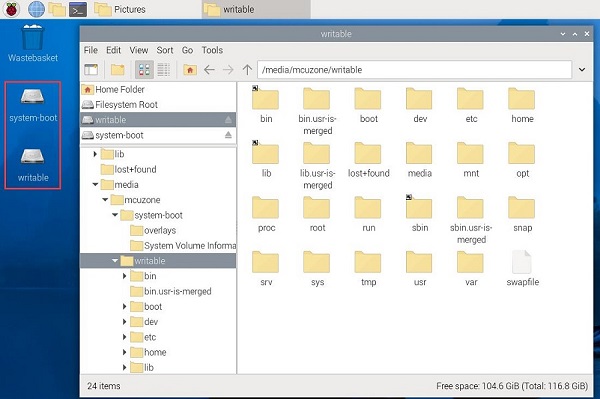
Task: Select the media folder in file pane
Action: [x=419, y=160]
